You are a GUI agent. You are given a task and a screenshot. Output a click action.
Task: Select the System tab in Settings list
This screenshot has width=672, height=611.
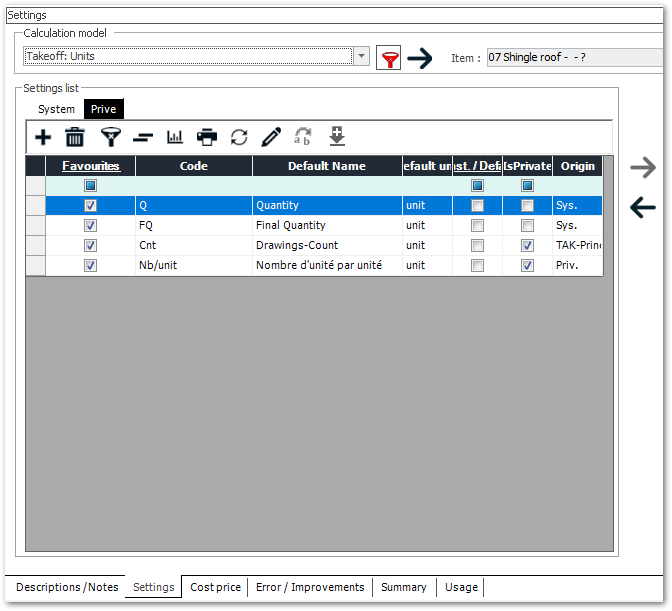[x=56, y=109]
